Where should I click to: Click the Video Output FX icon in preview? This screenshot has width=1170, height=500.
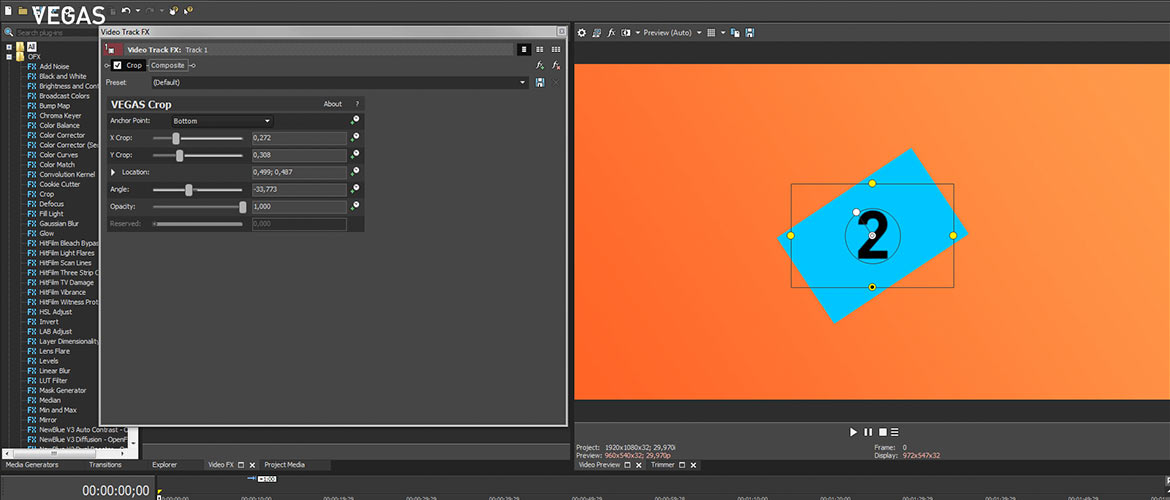pos(611,33)
